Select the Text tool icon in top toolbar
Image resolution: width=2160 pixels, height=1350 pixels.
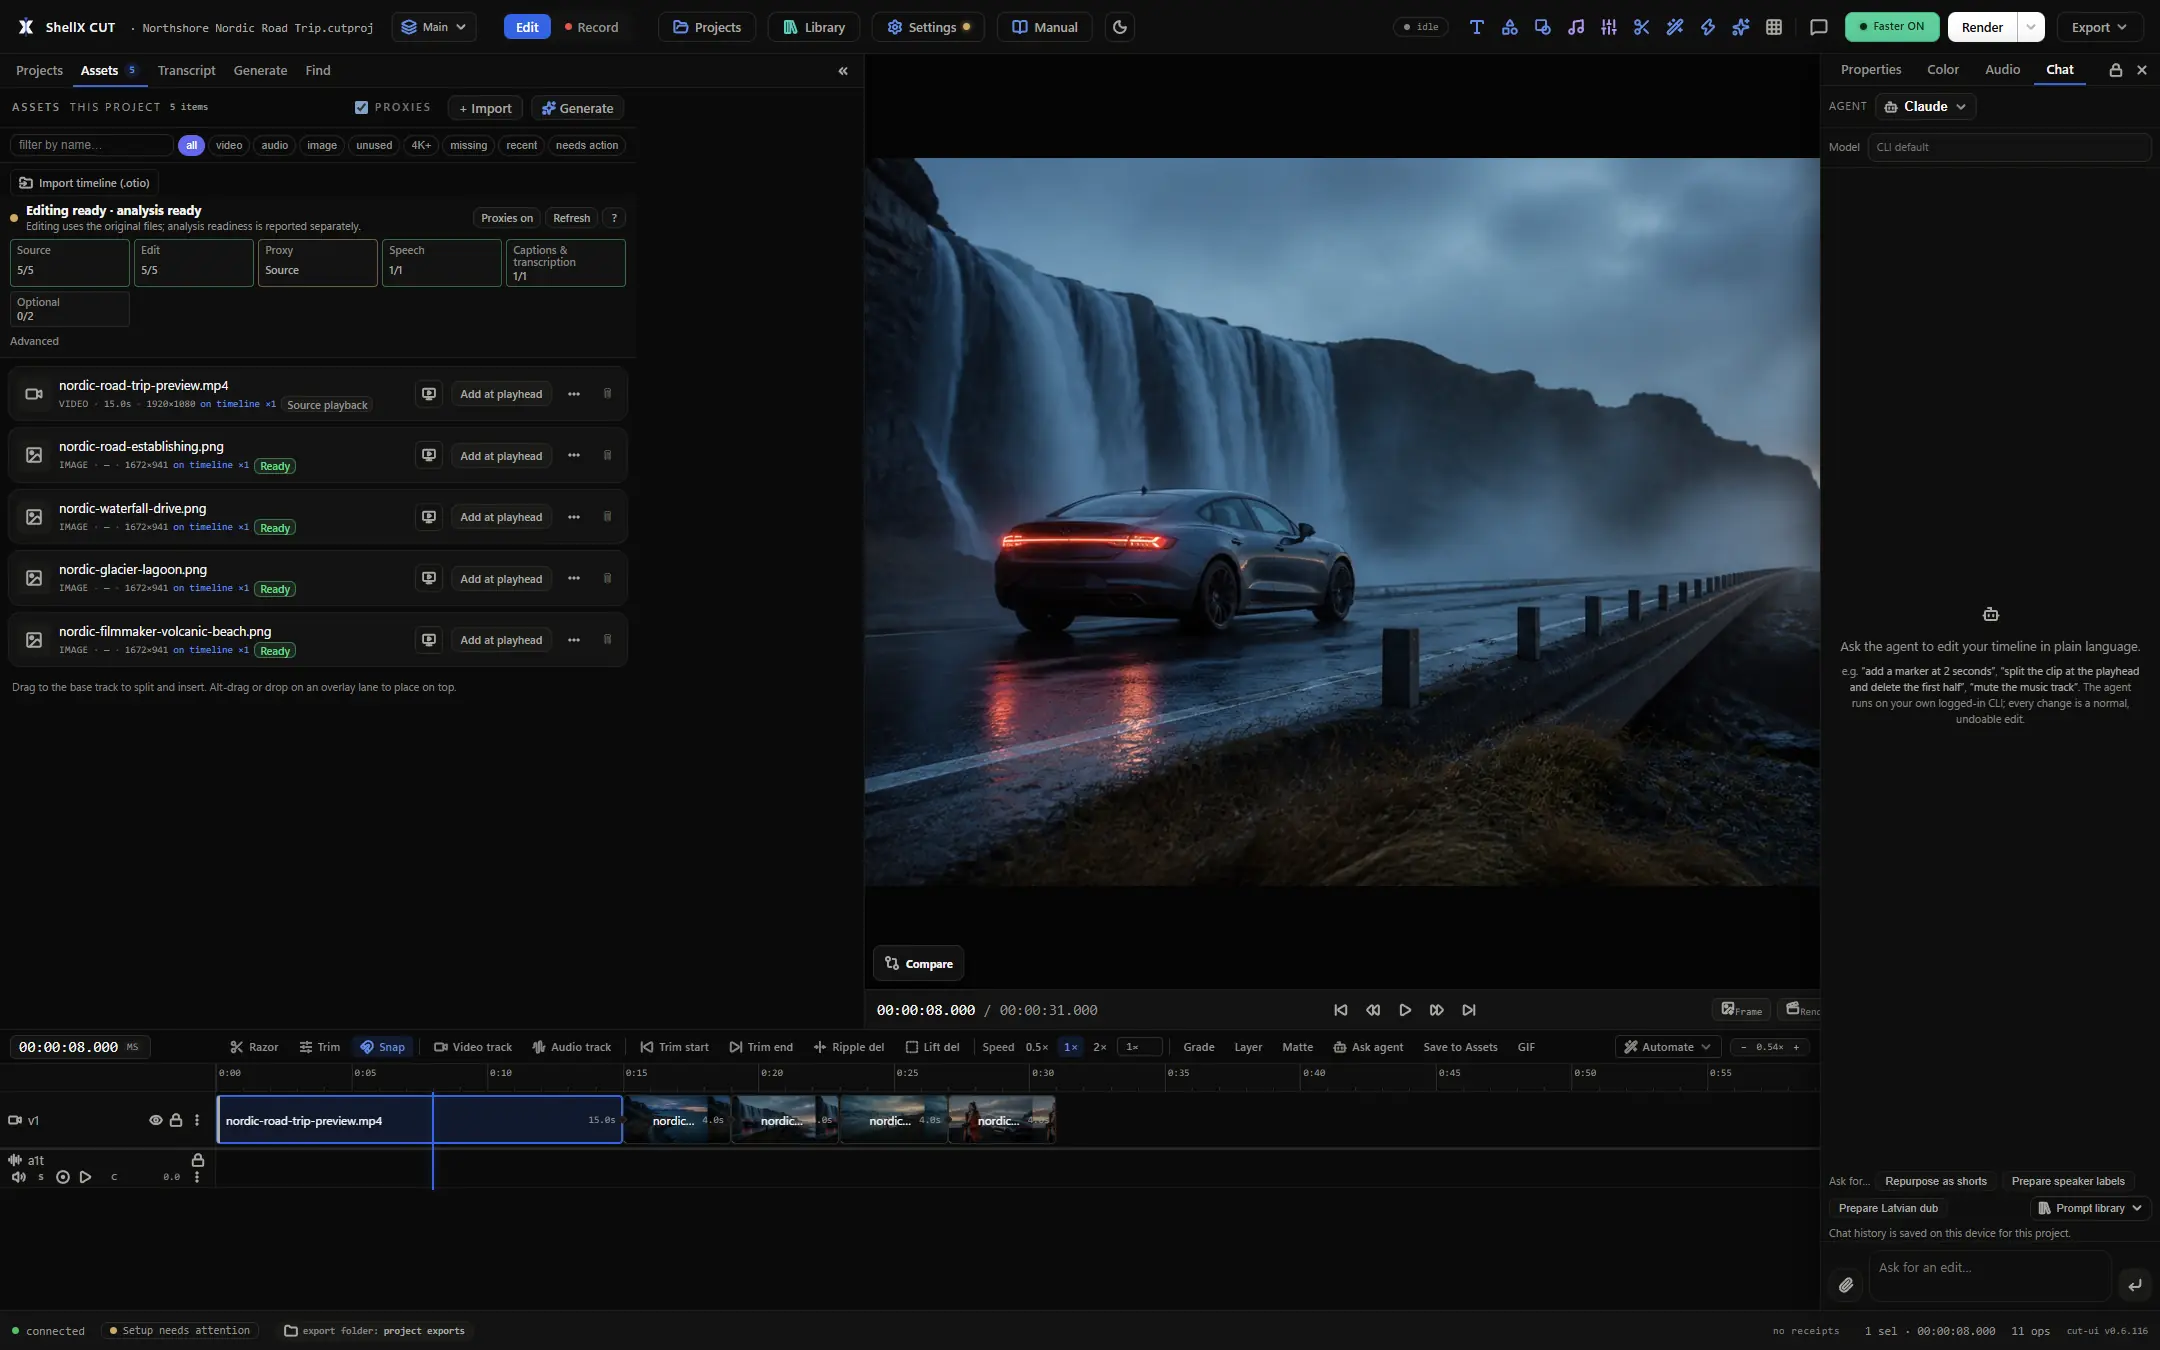(x=1476, y=27)
